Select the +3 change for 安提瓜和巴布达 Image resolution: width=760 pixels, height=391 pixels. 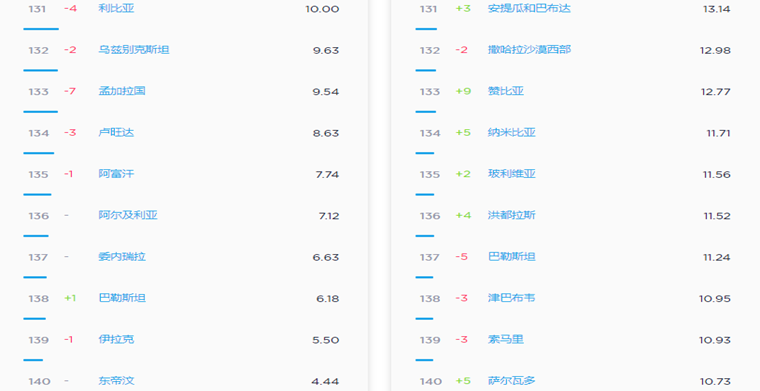pos(463,9)
